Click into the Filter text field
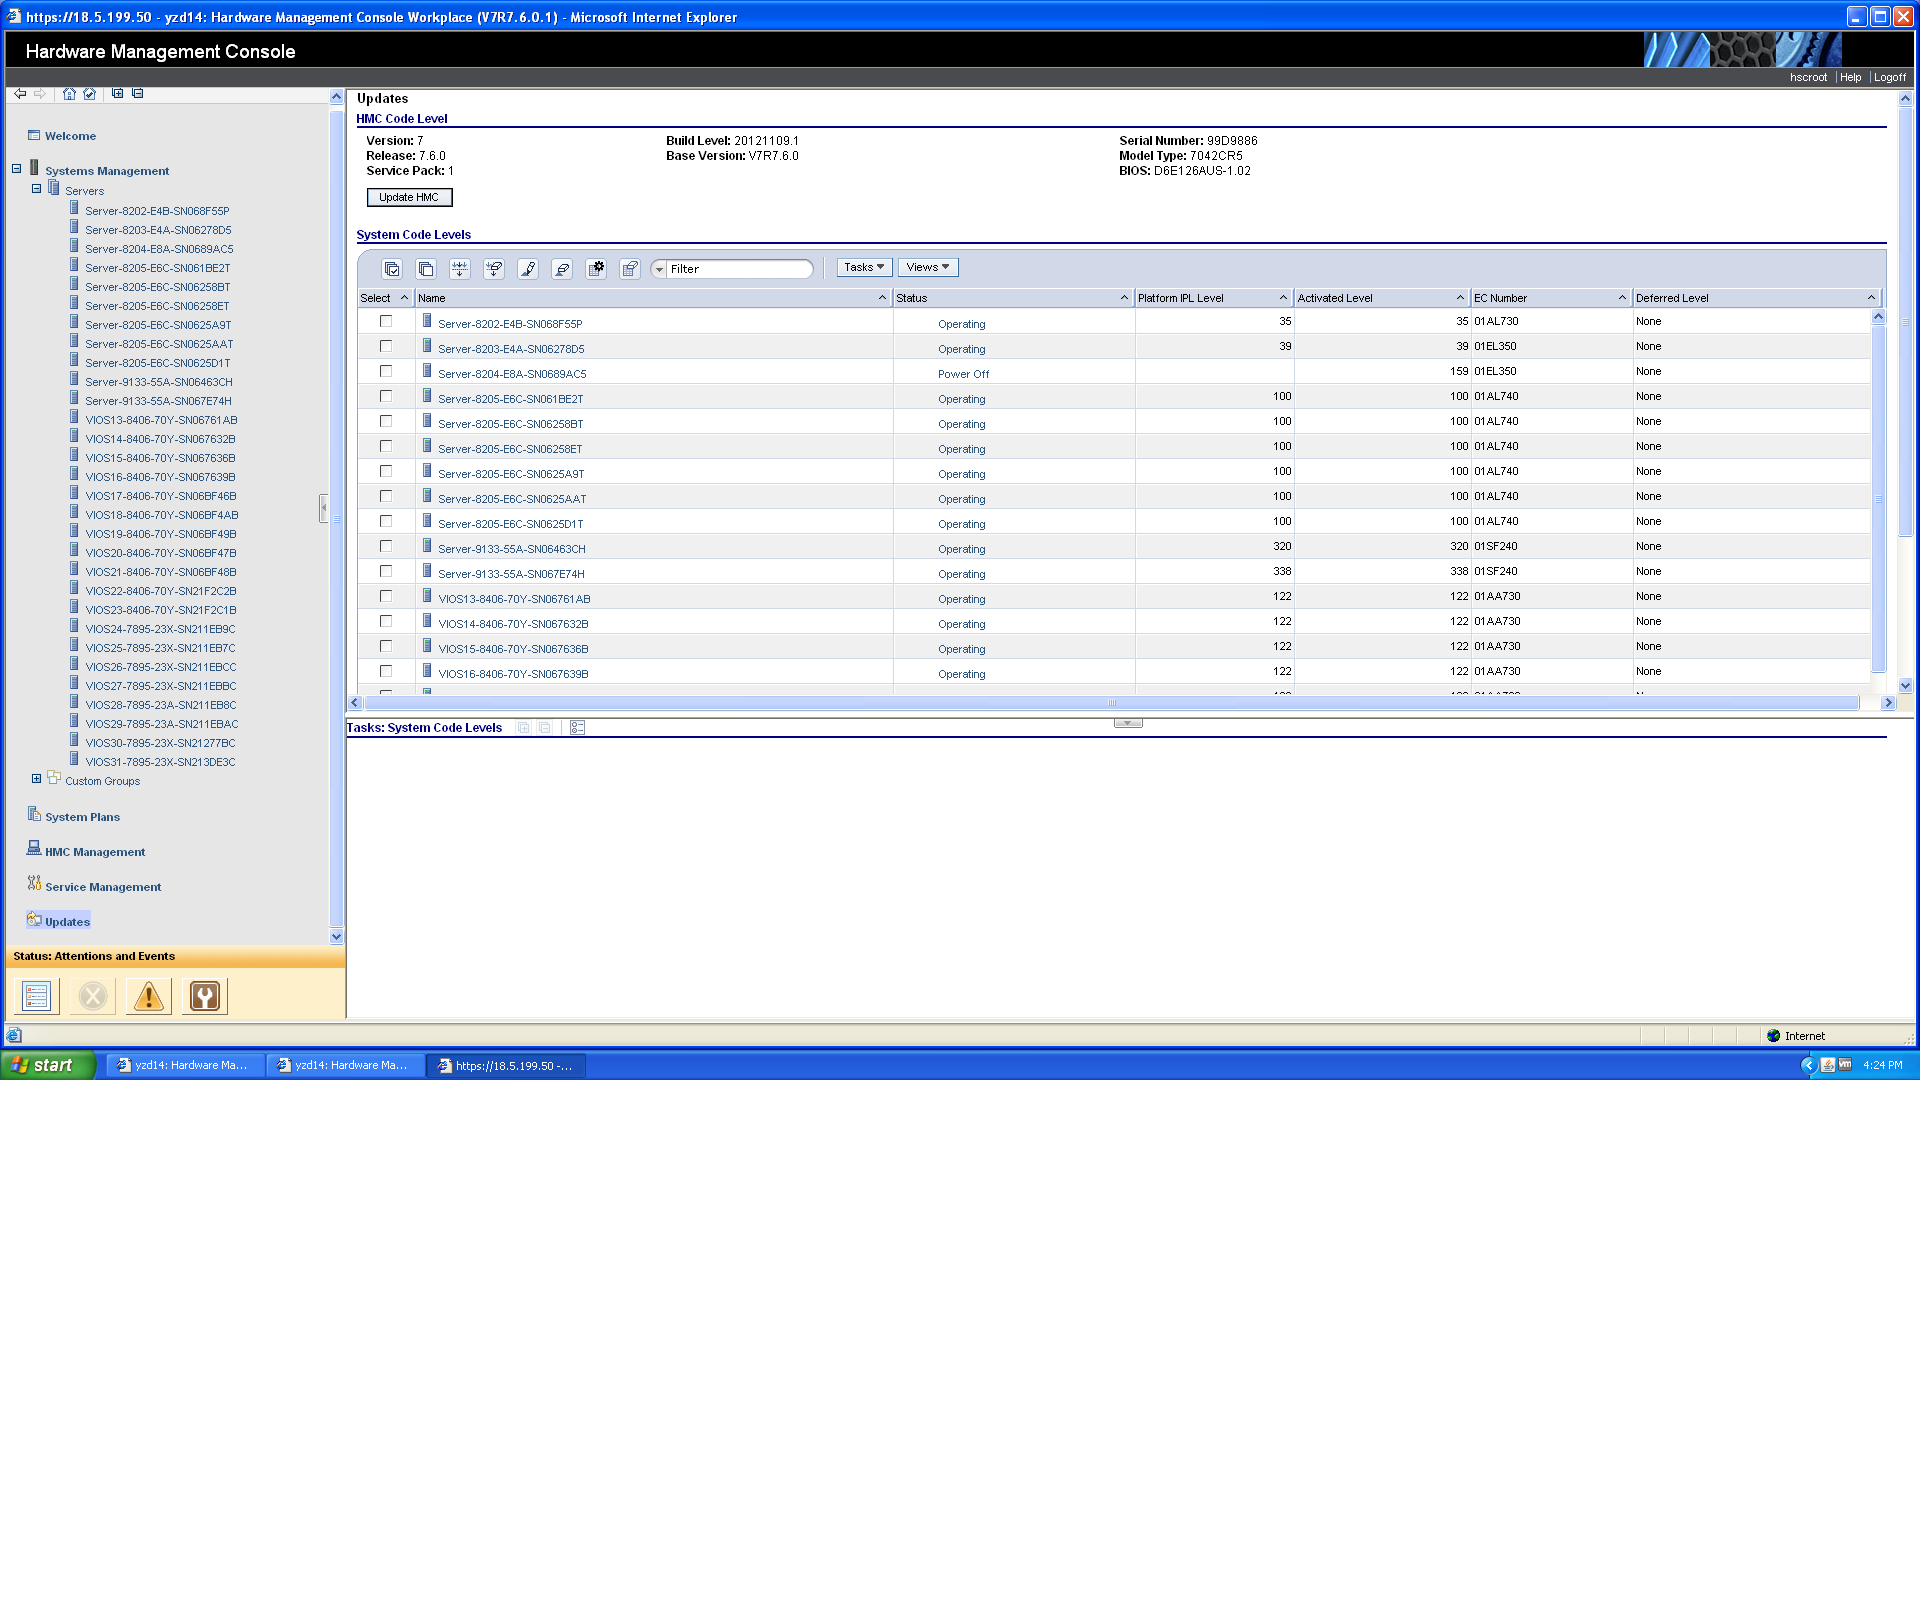This screenshot has height=1604, width=1920. (738, 270)
